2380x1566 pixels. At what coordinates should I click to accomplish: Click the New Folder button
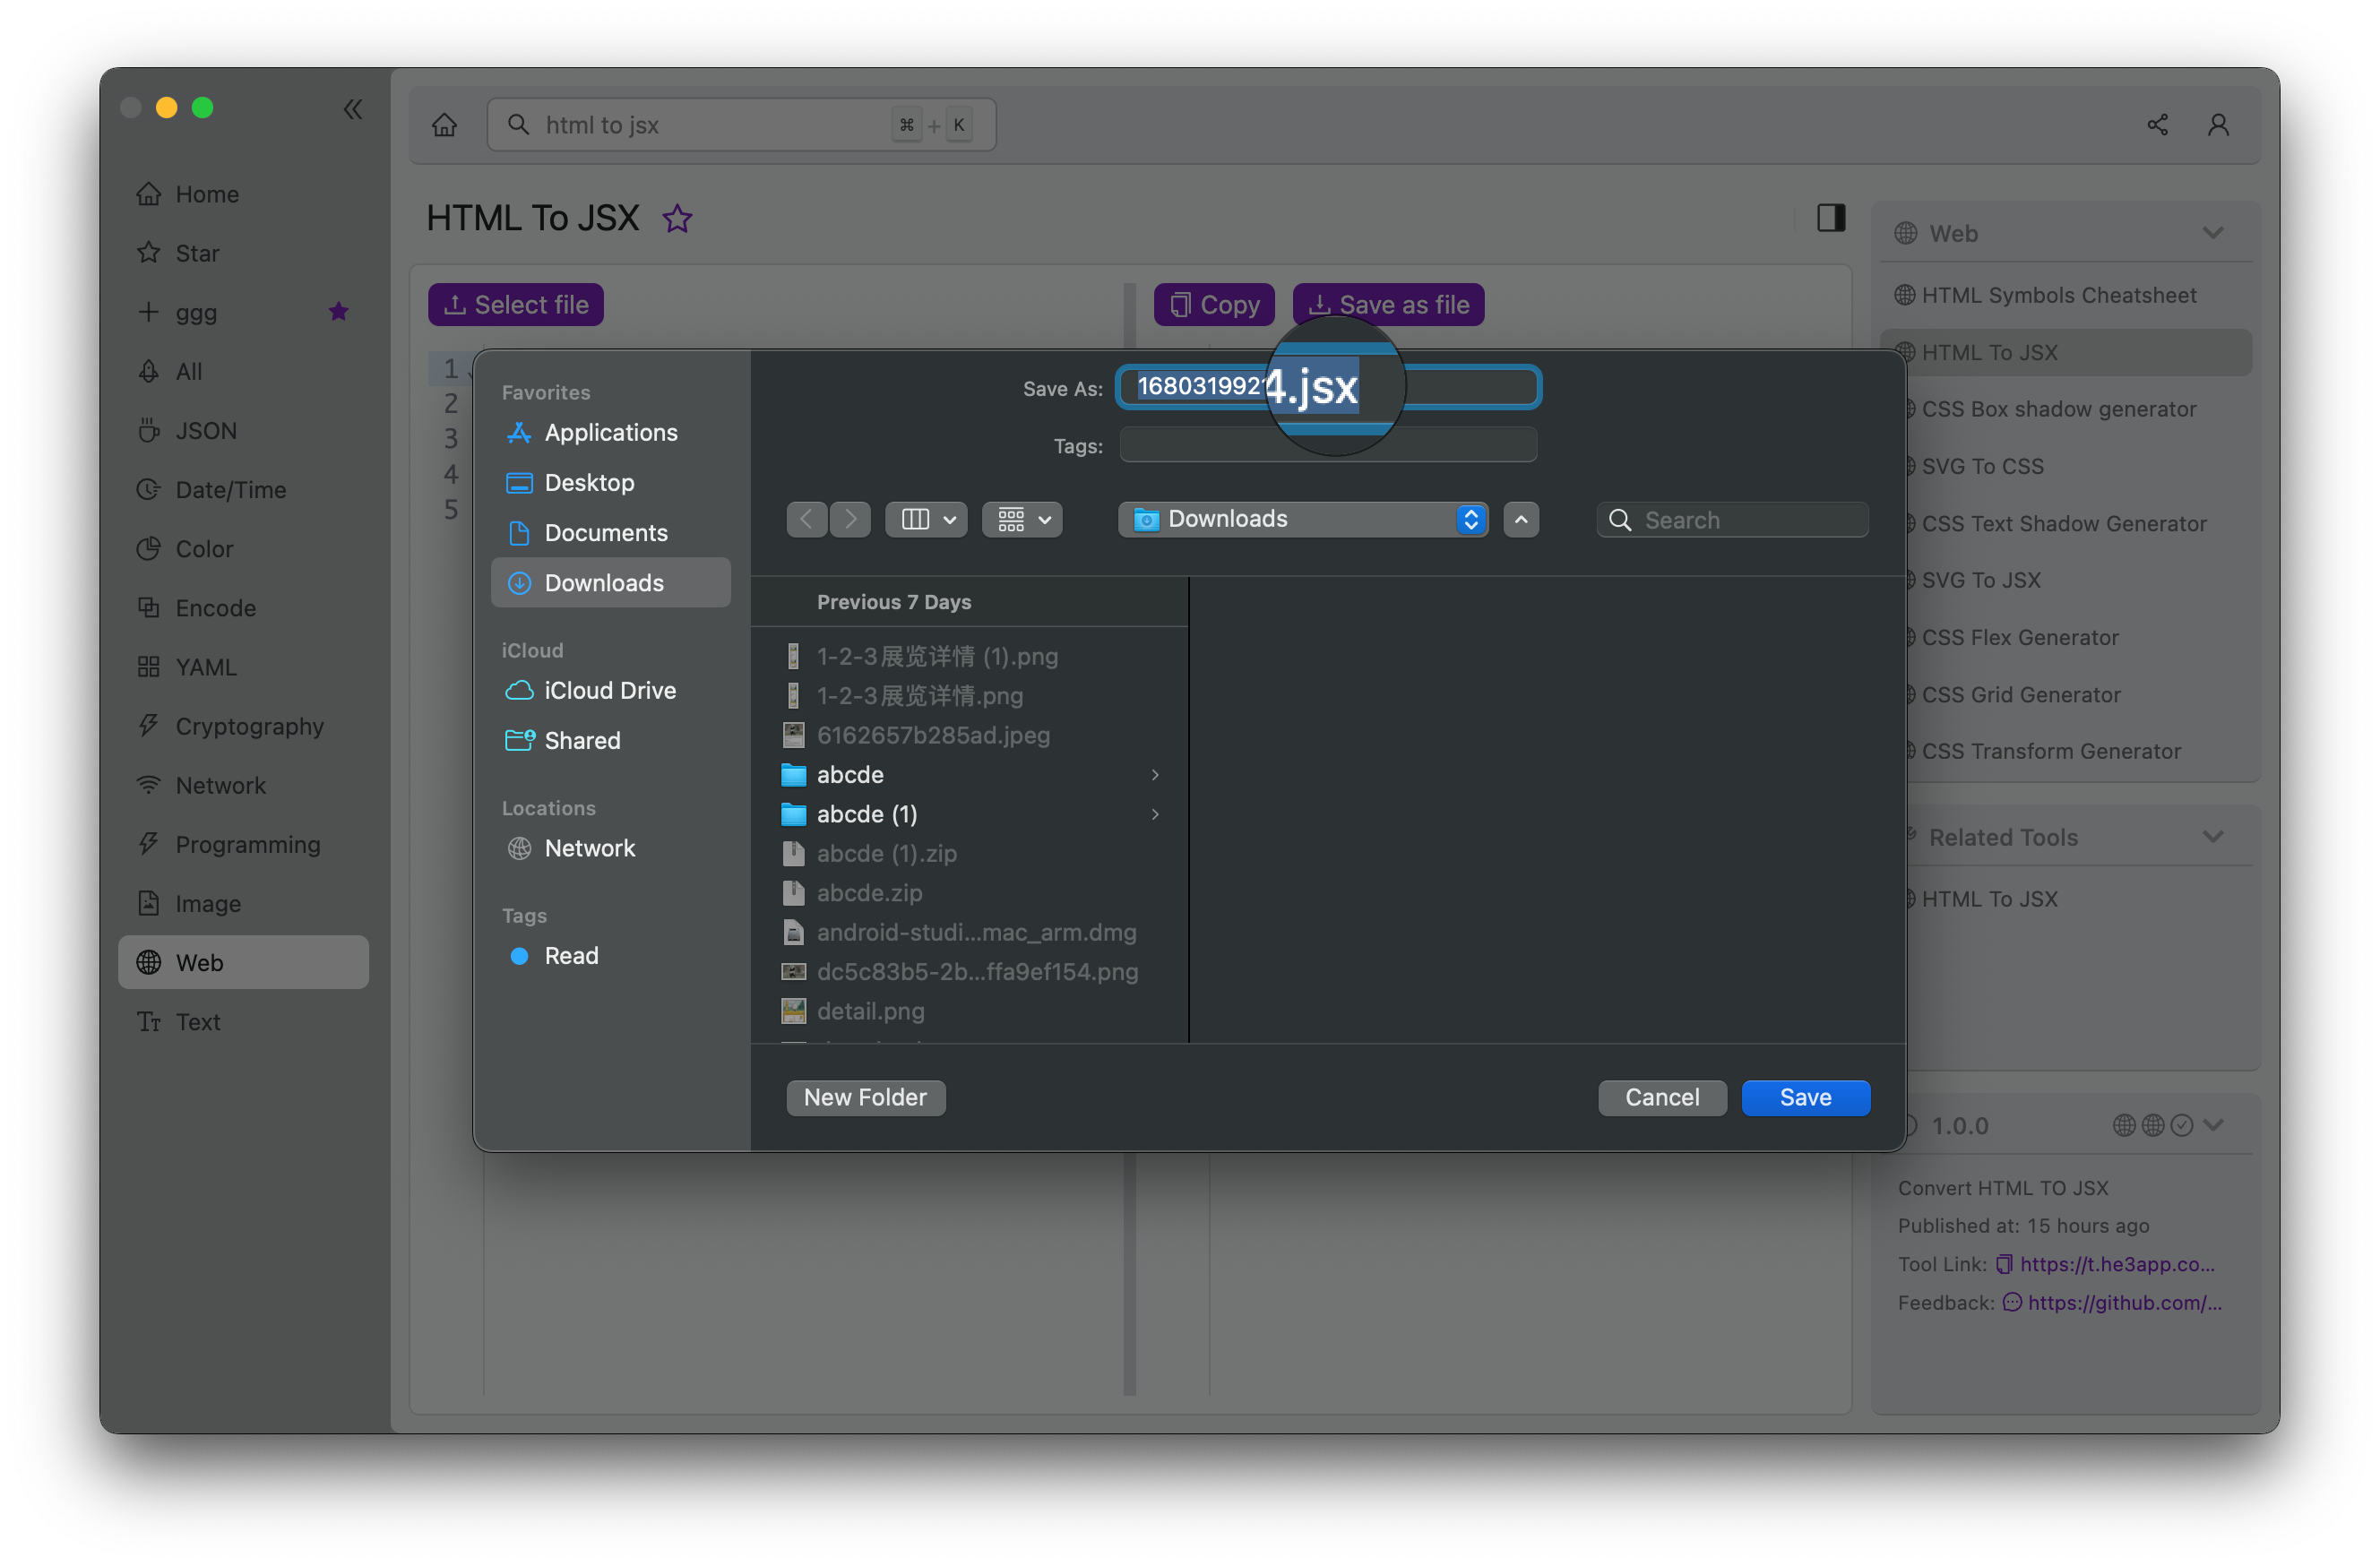pyautogui.click(x=866, y=1097)
